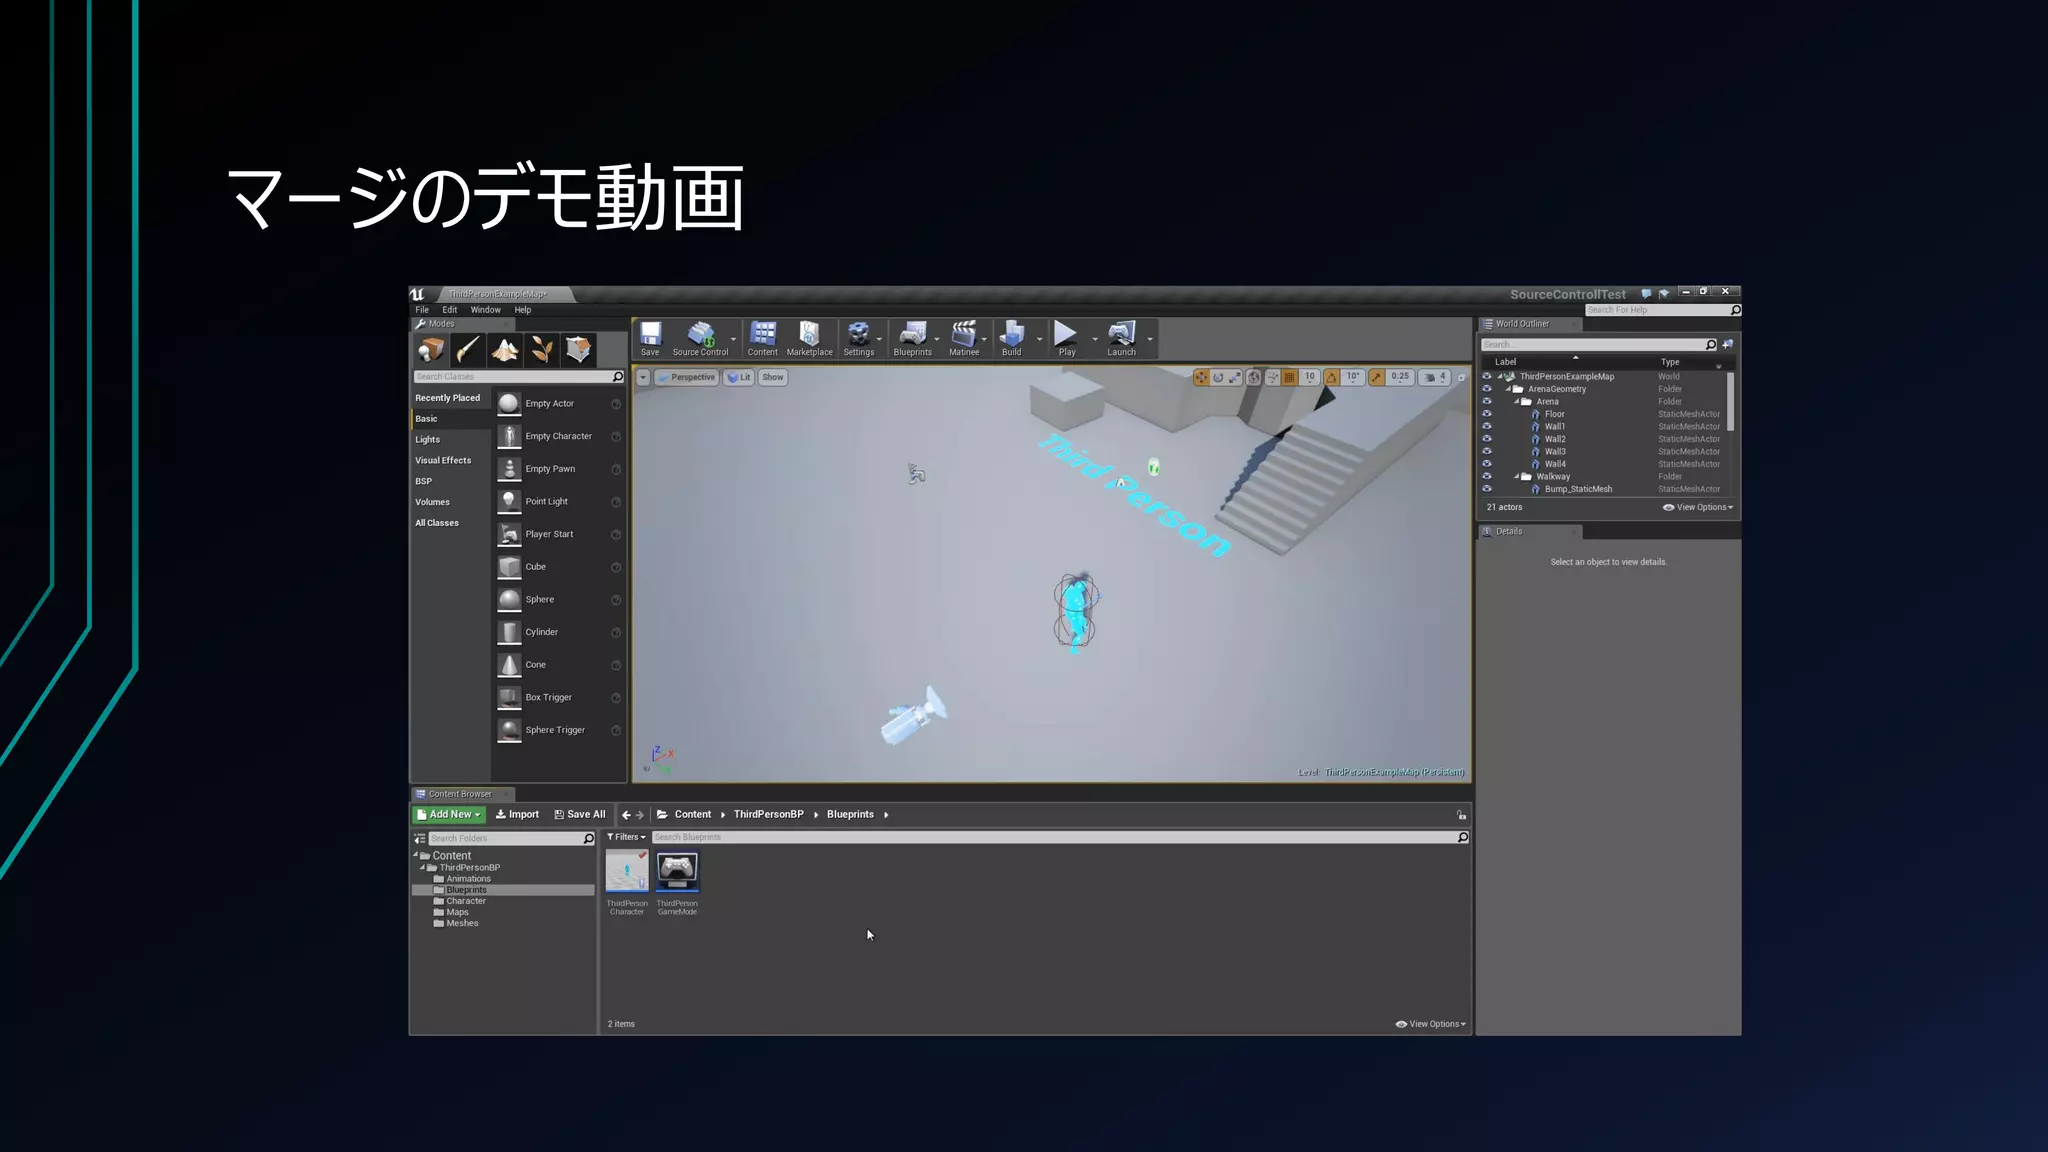
Task: Open the Help menu
Action: tap(523, 310)
